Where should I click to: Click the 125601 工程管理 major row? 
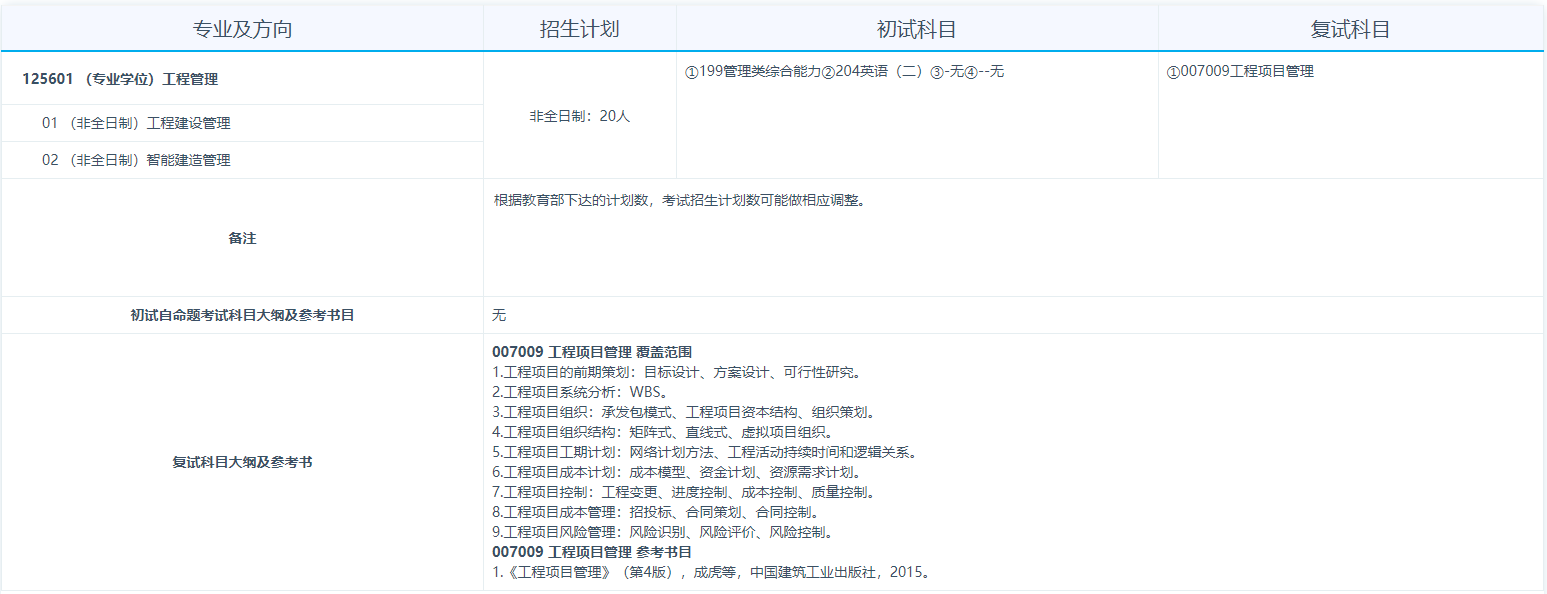120,79
